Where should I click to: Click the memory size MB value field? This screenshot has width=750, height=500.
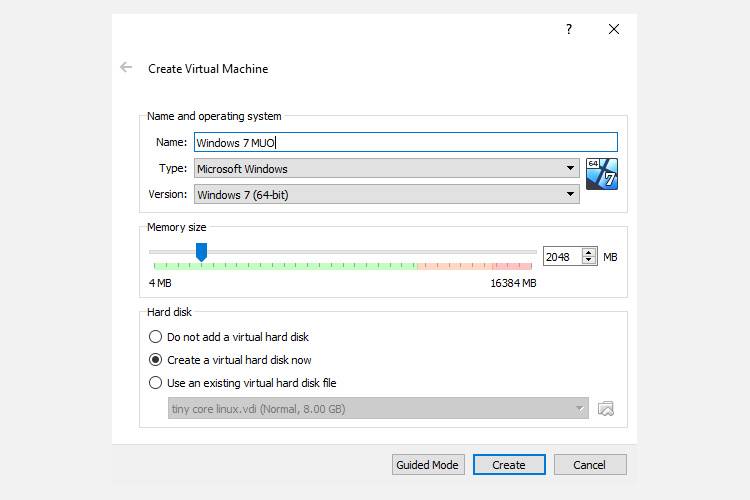[x=561, y=257]
